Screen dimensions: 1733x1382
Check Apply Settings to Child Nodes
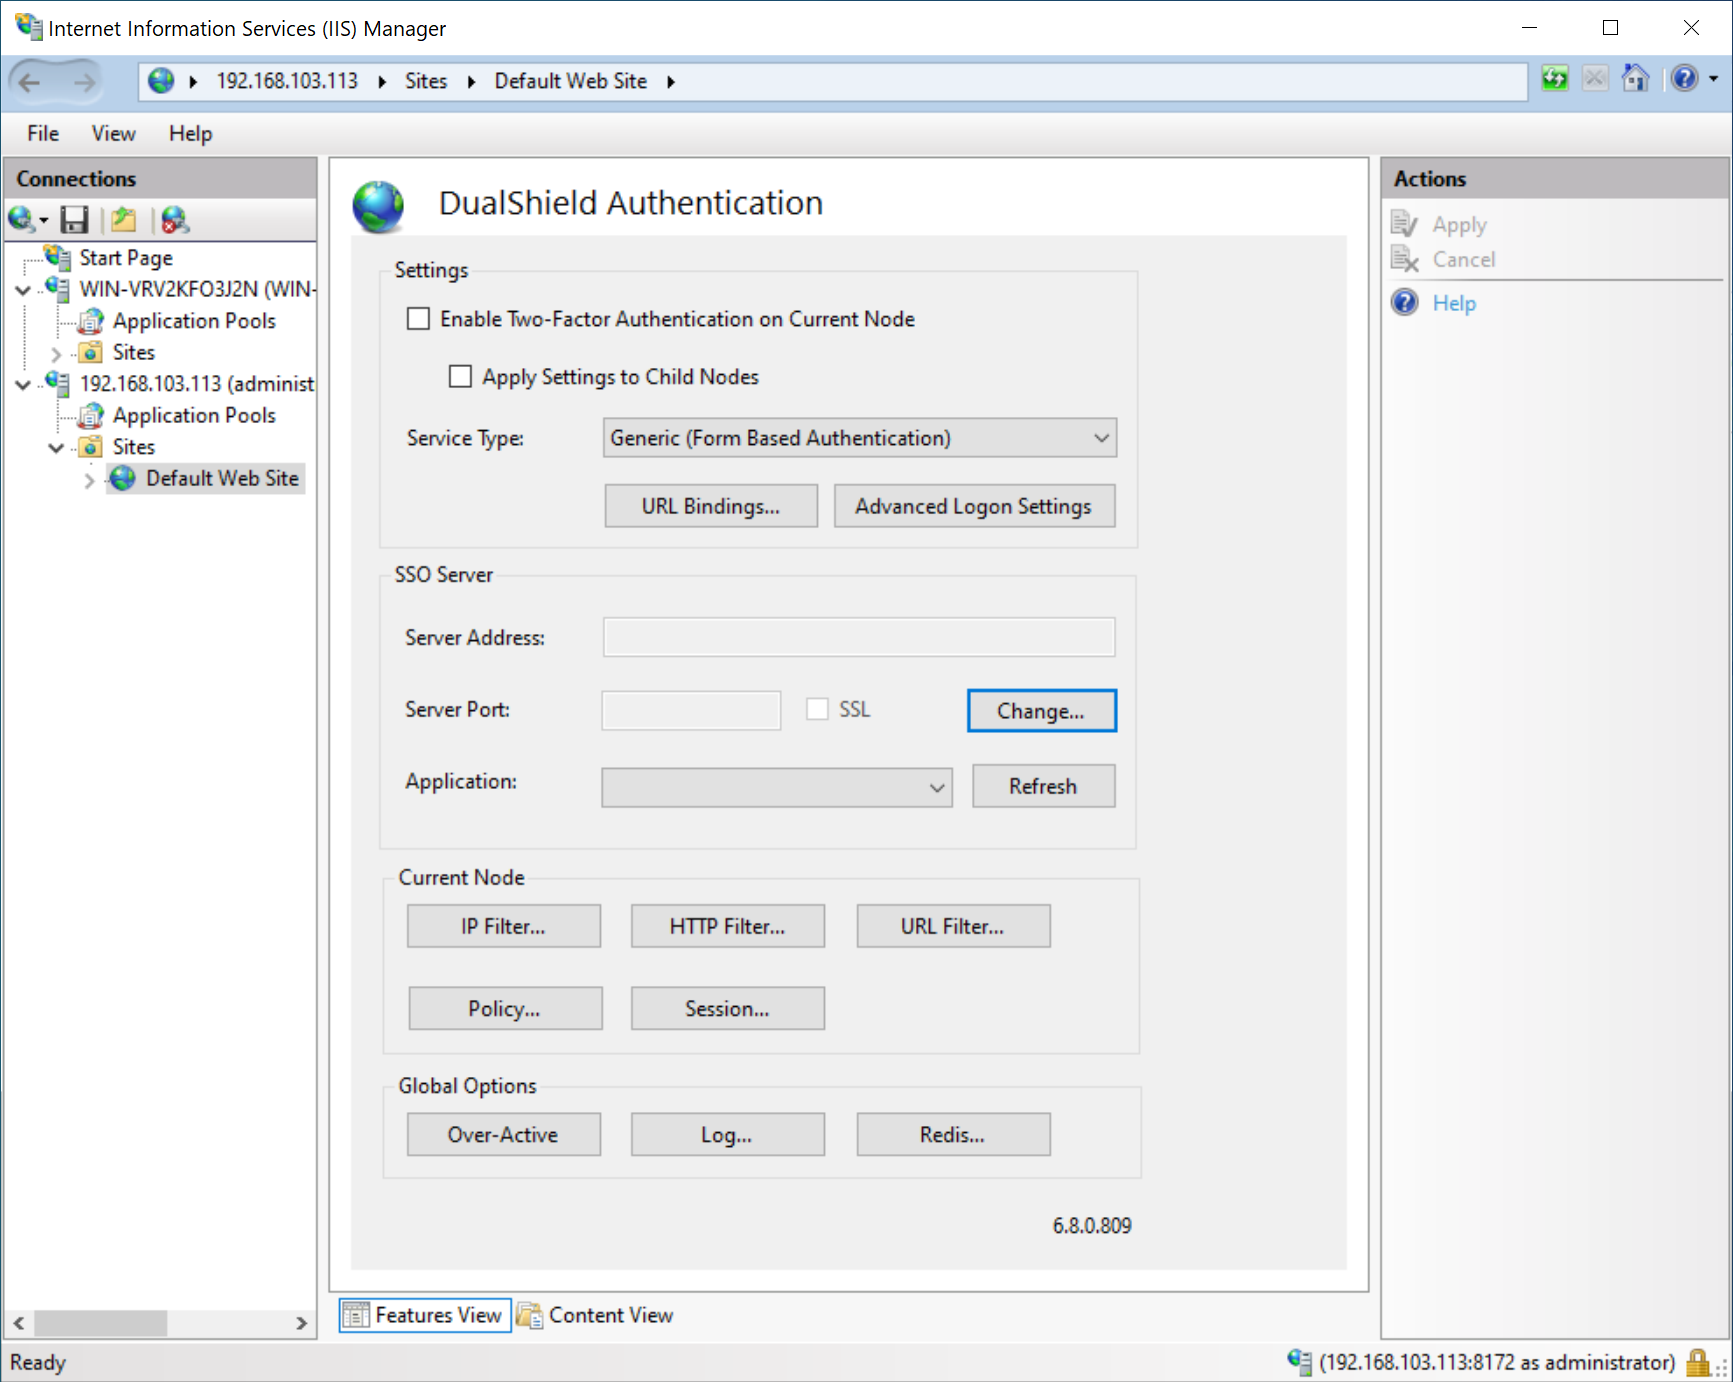pos(460,377)
